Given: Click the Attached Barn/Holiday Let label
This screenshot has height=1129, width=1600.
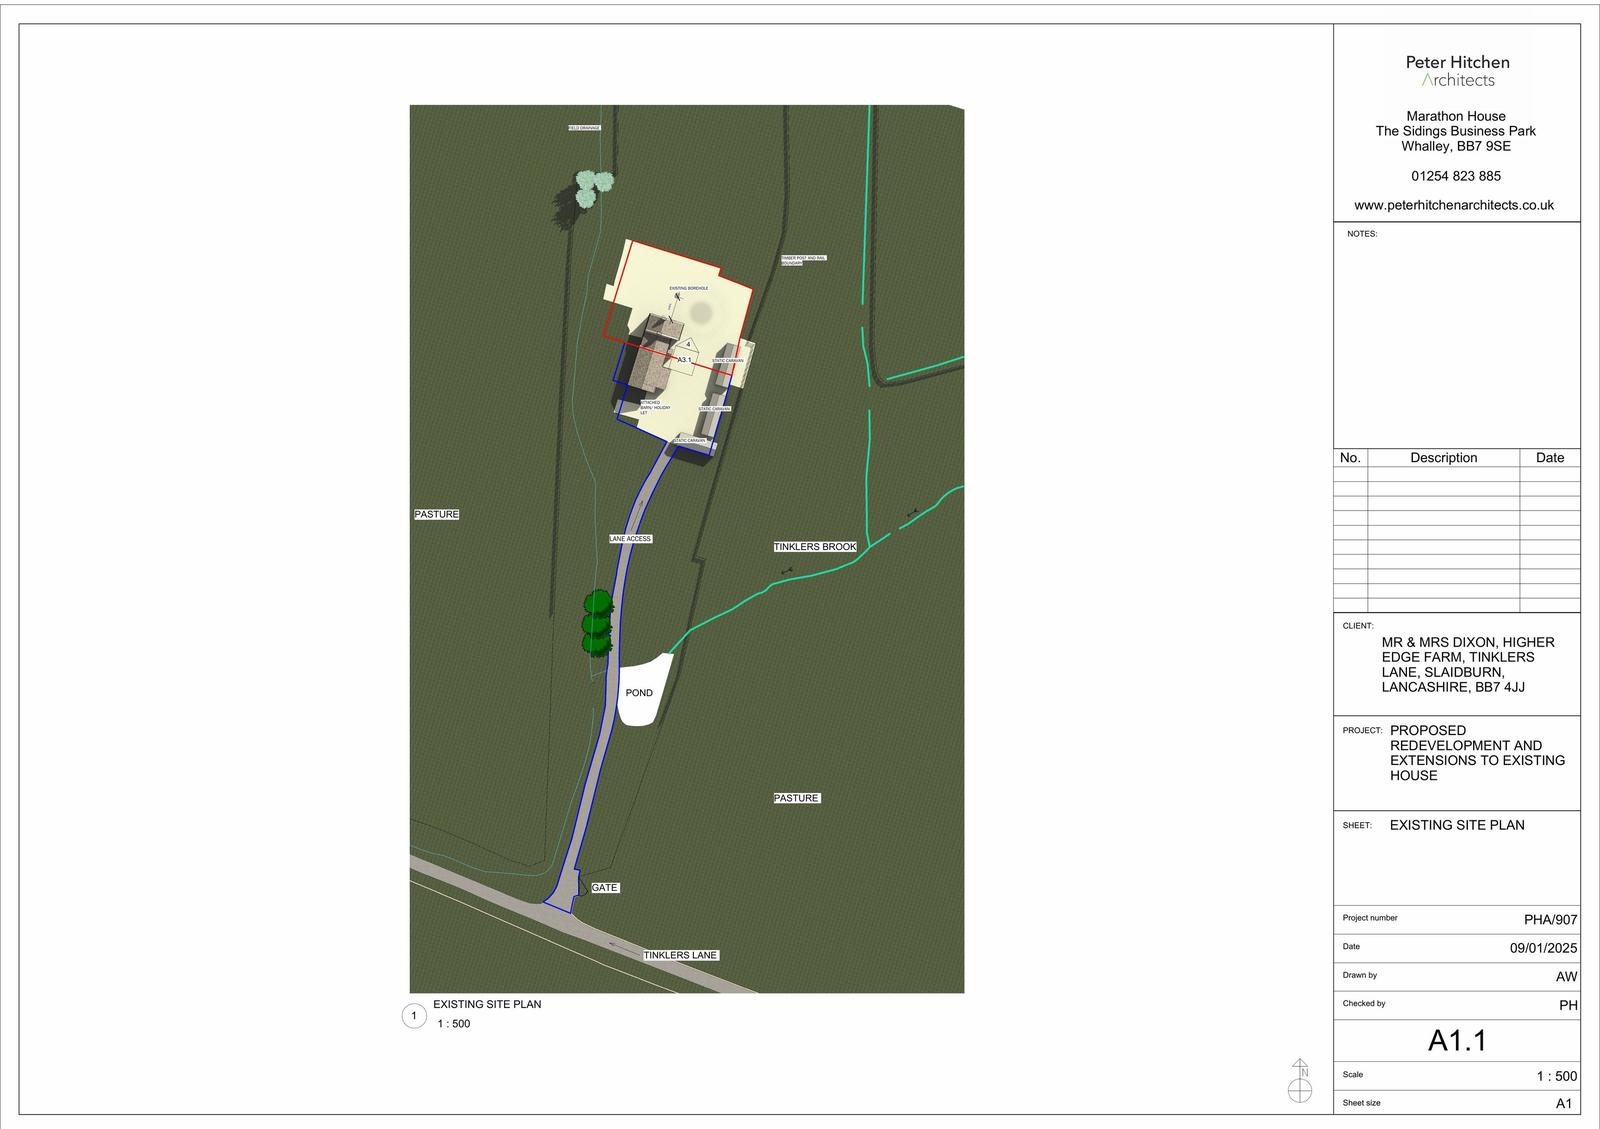Looking at the screenshot, I should click(650, 407).
